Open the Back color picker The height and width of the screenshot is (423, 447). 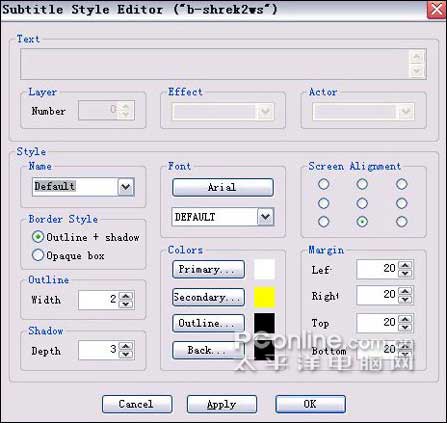(208, 350)
